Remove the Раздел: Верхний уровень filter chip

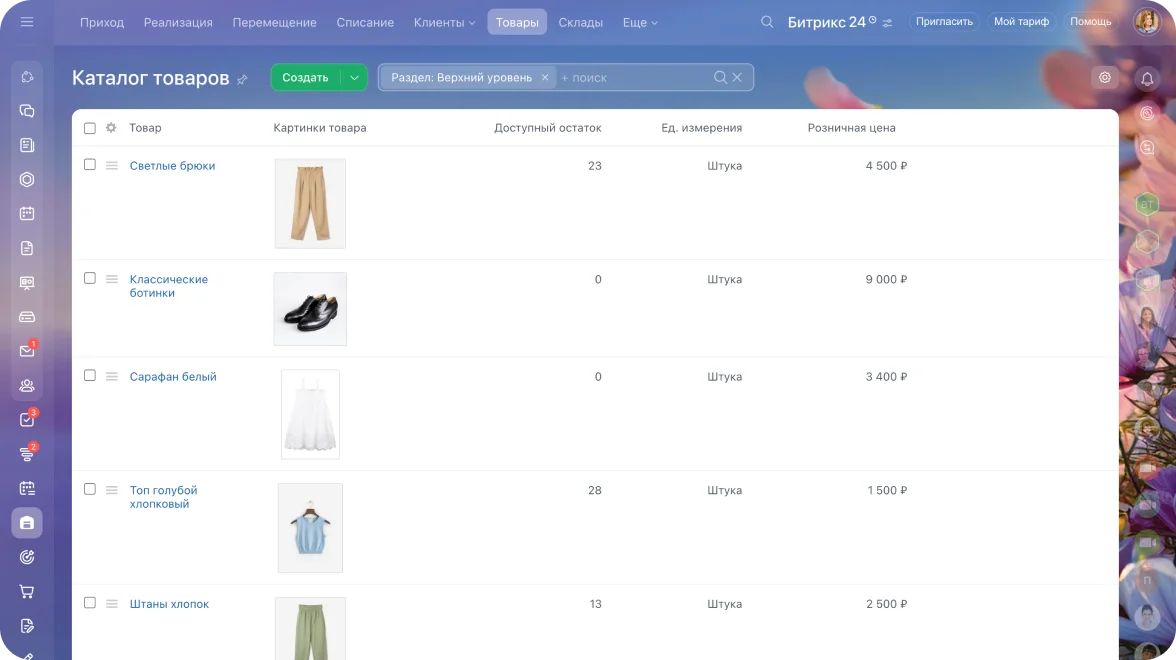[545, 77]
